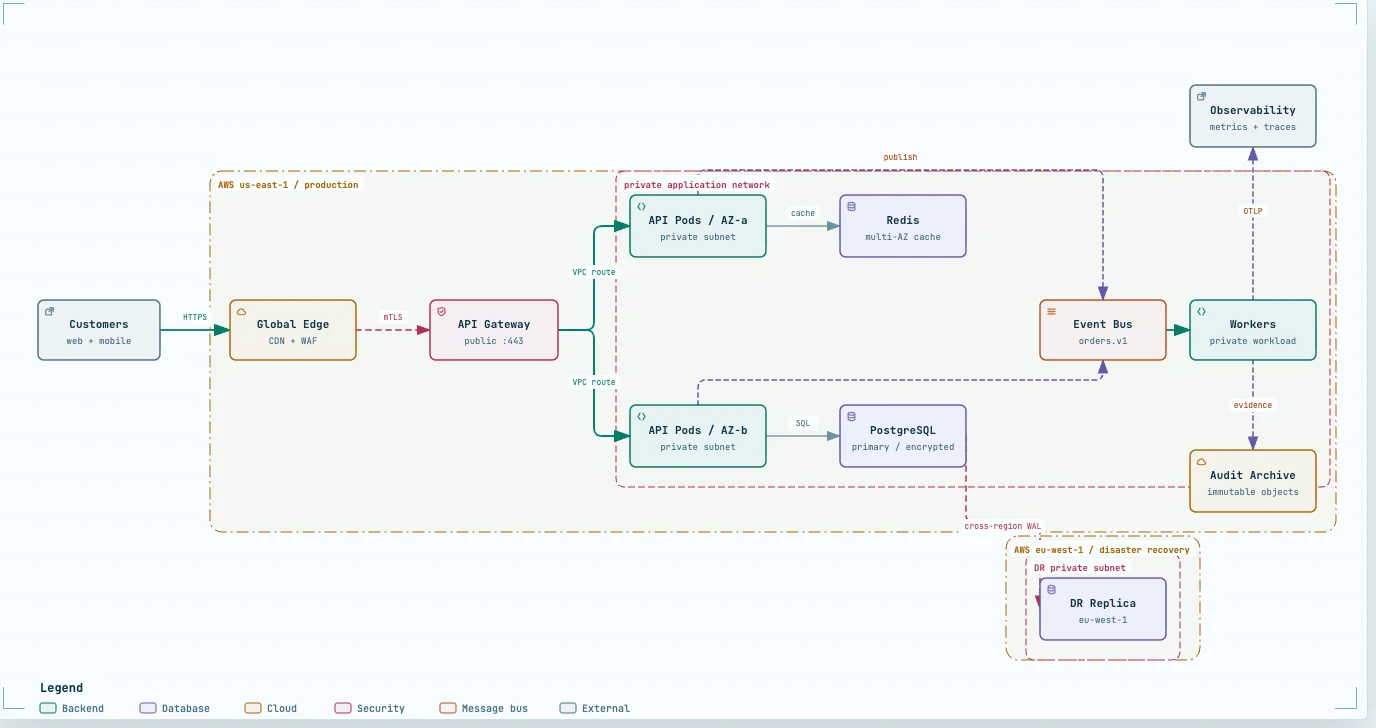Image resolution: width=1376 pixels, height=728 pixels.
Task: Click the SQL edge label
Action: 803,423
